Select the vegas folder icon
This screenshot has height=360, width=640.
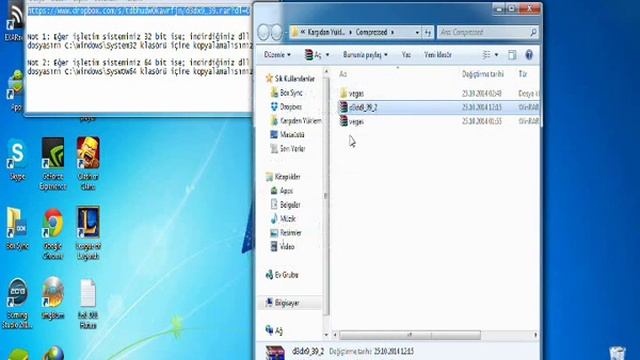(344, 93)
